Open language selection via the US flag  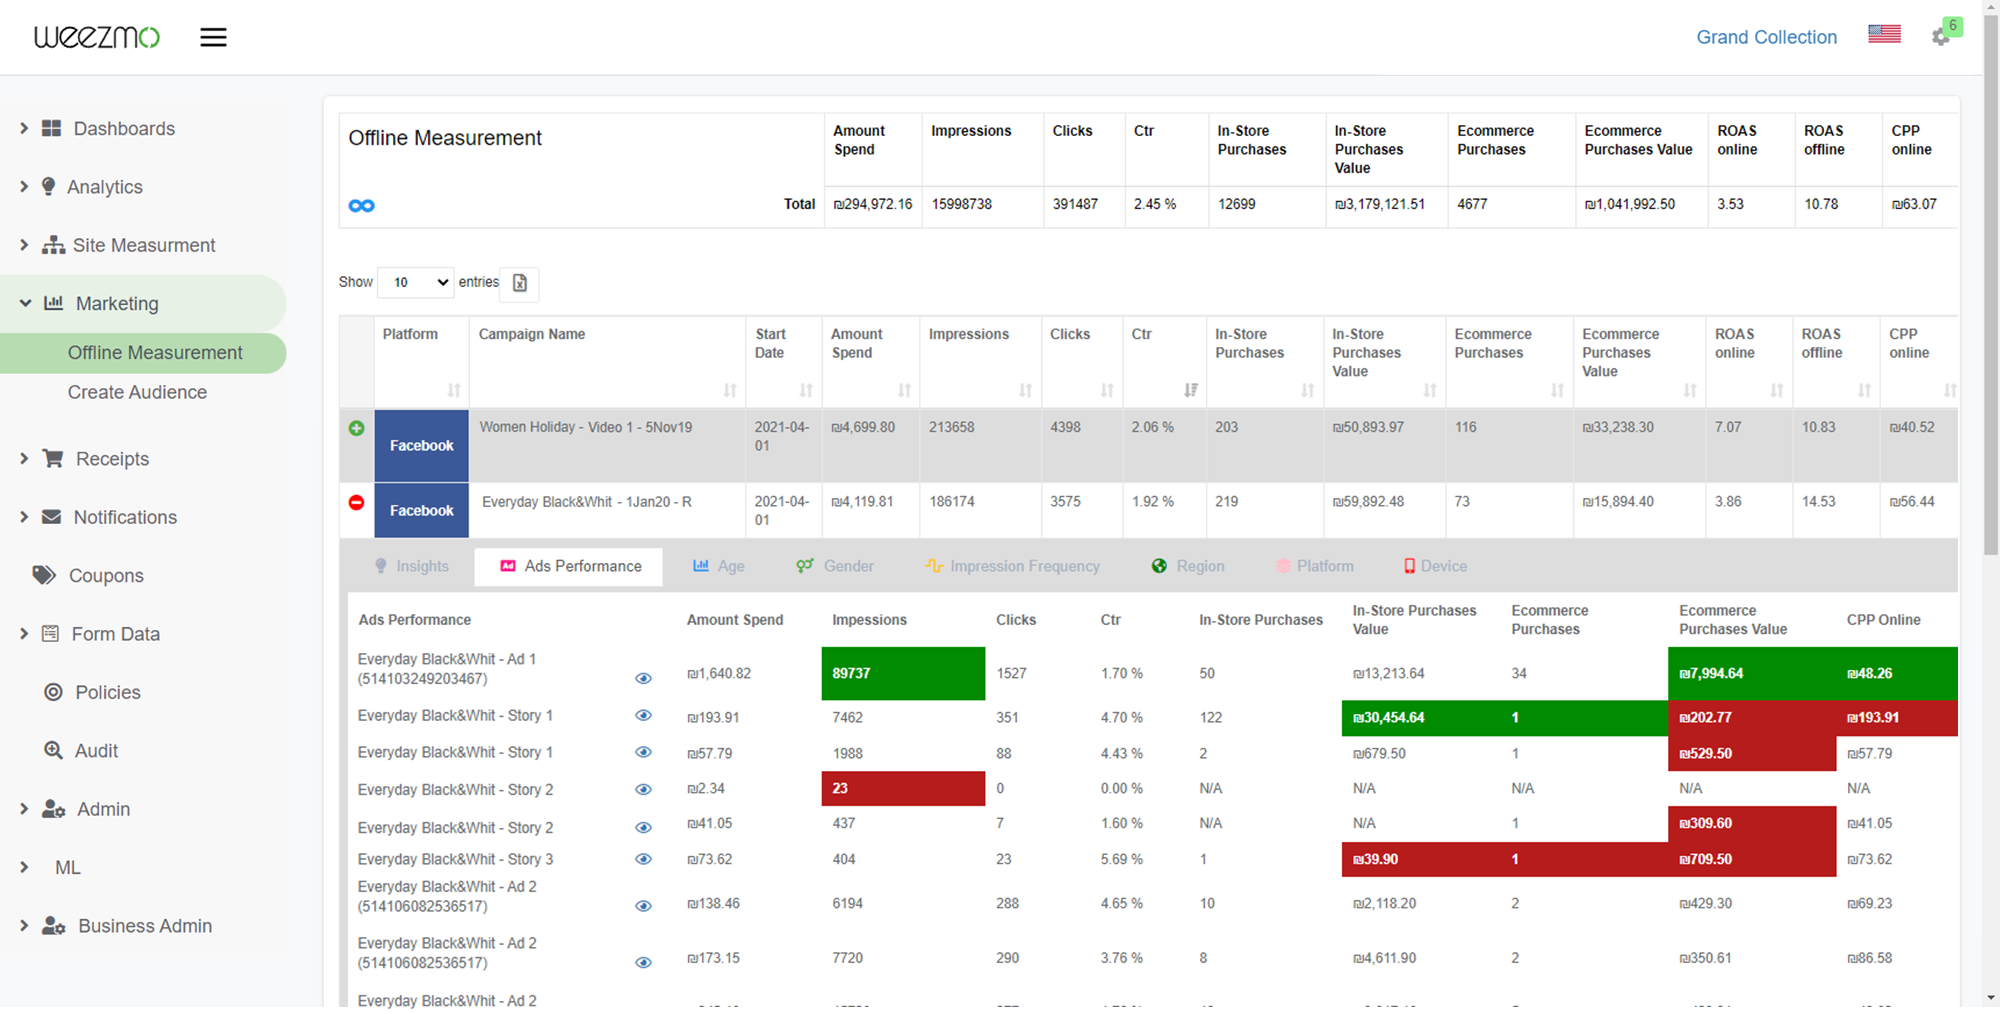(x=1884, y=32)
